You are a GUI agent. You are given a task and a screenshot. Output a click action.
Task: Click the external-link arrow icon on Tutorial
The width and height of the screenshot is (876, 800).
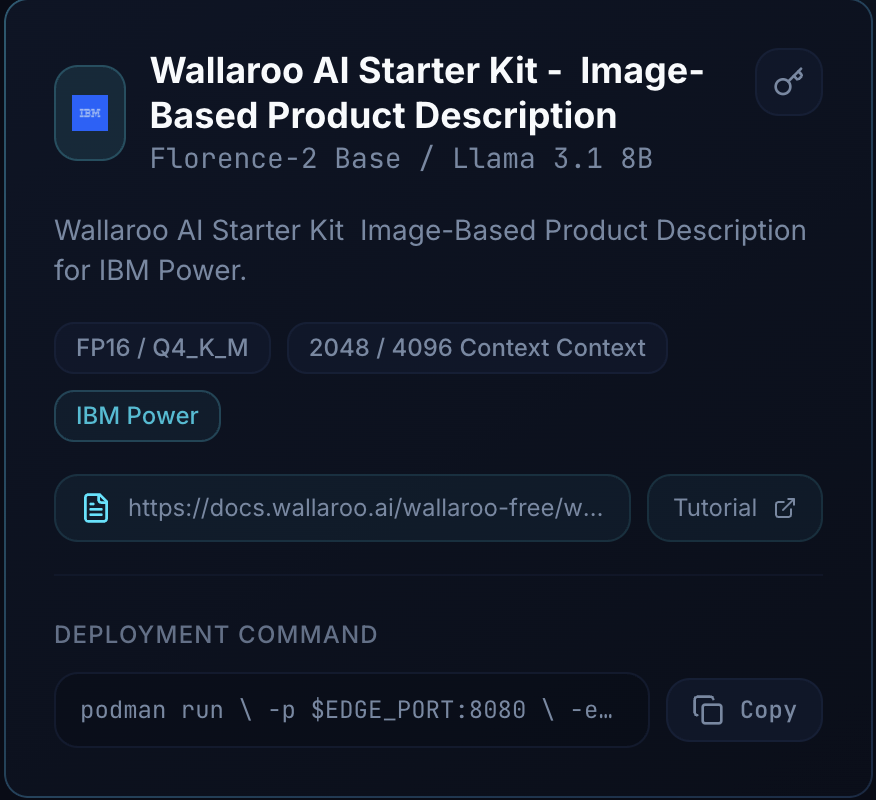point(785,508)
